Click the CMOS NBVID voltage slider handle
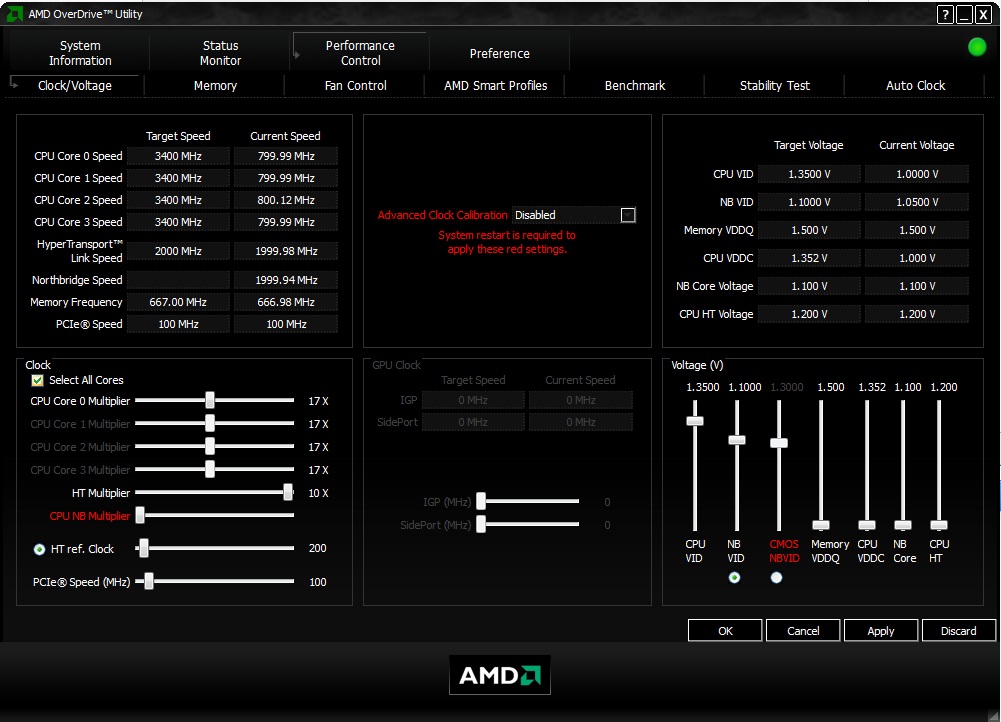Image resolution: width=1001 pixels, height=722 pixels. (779, 443)
